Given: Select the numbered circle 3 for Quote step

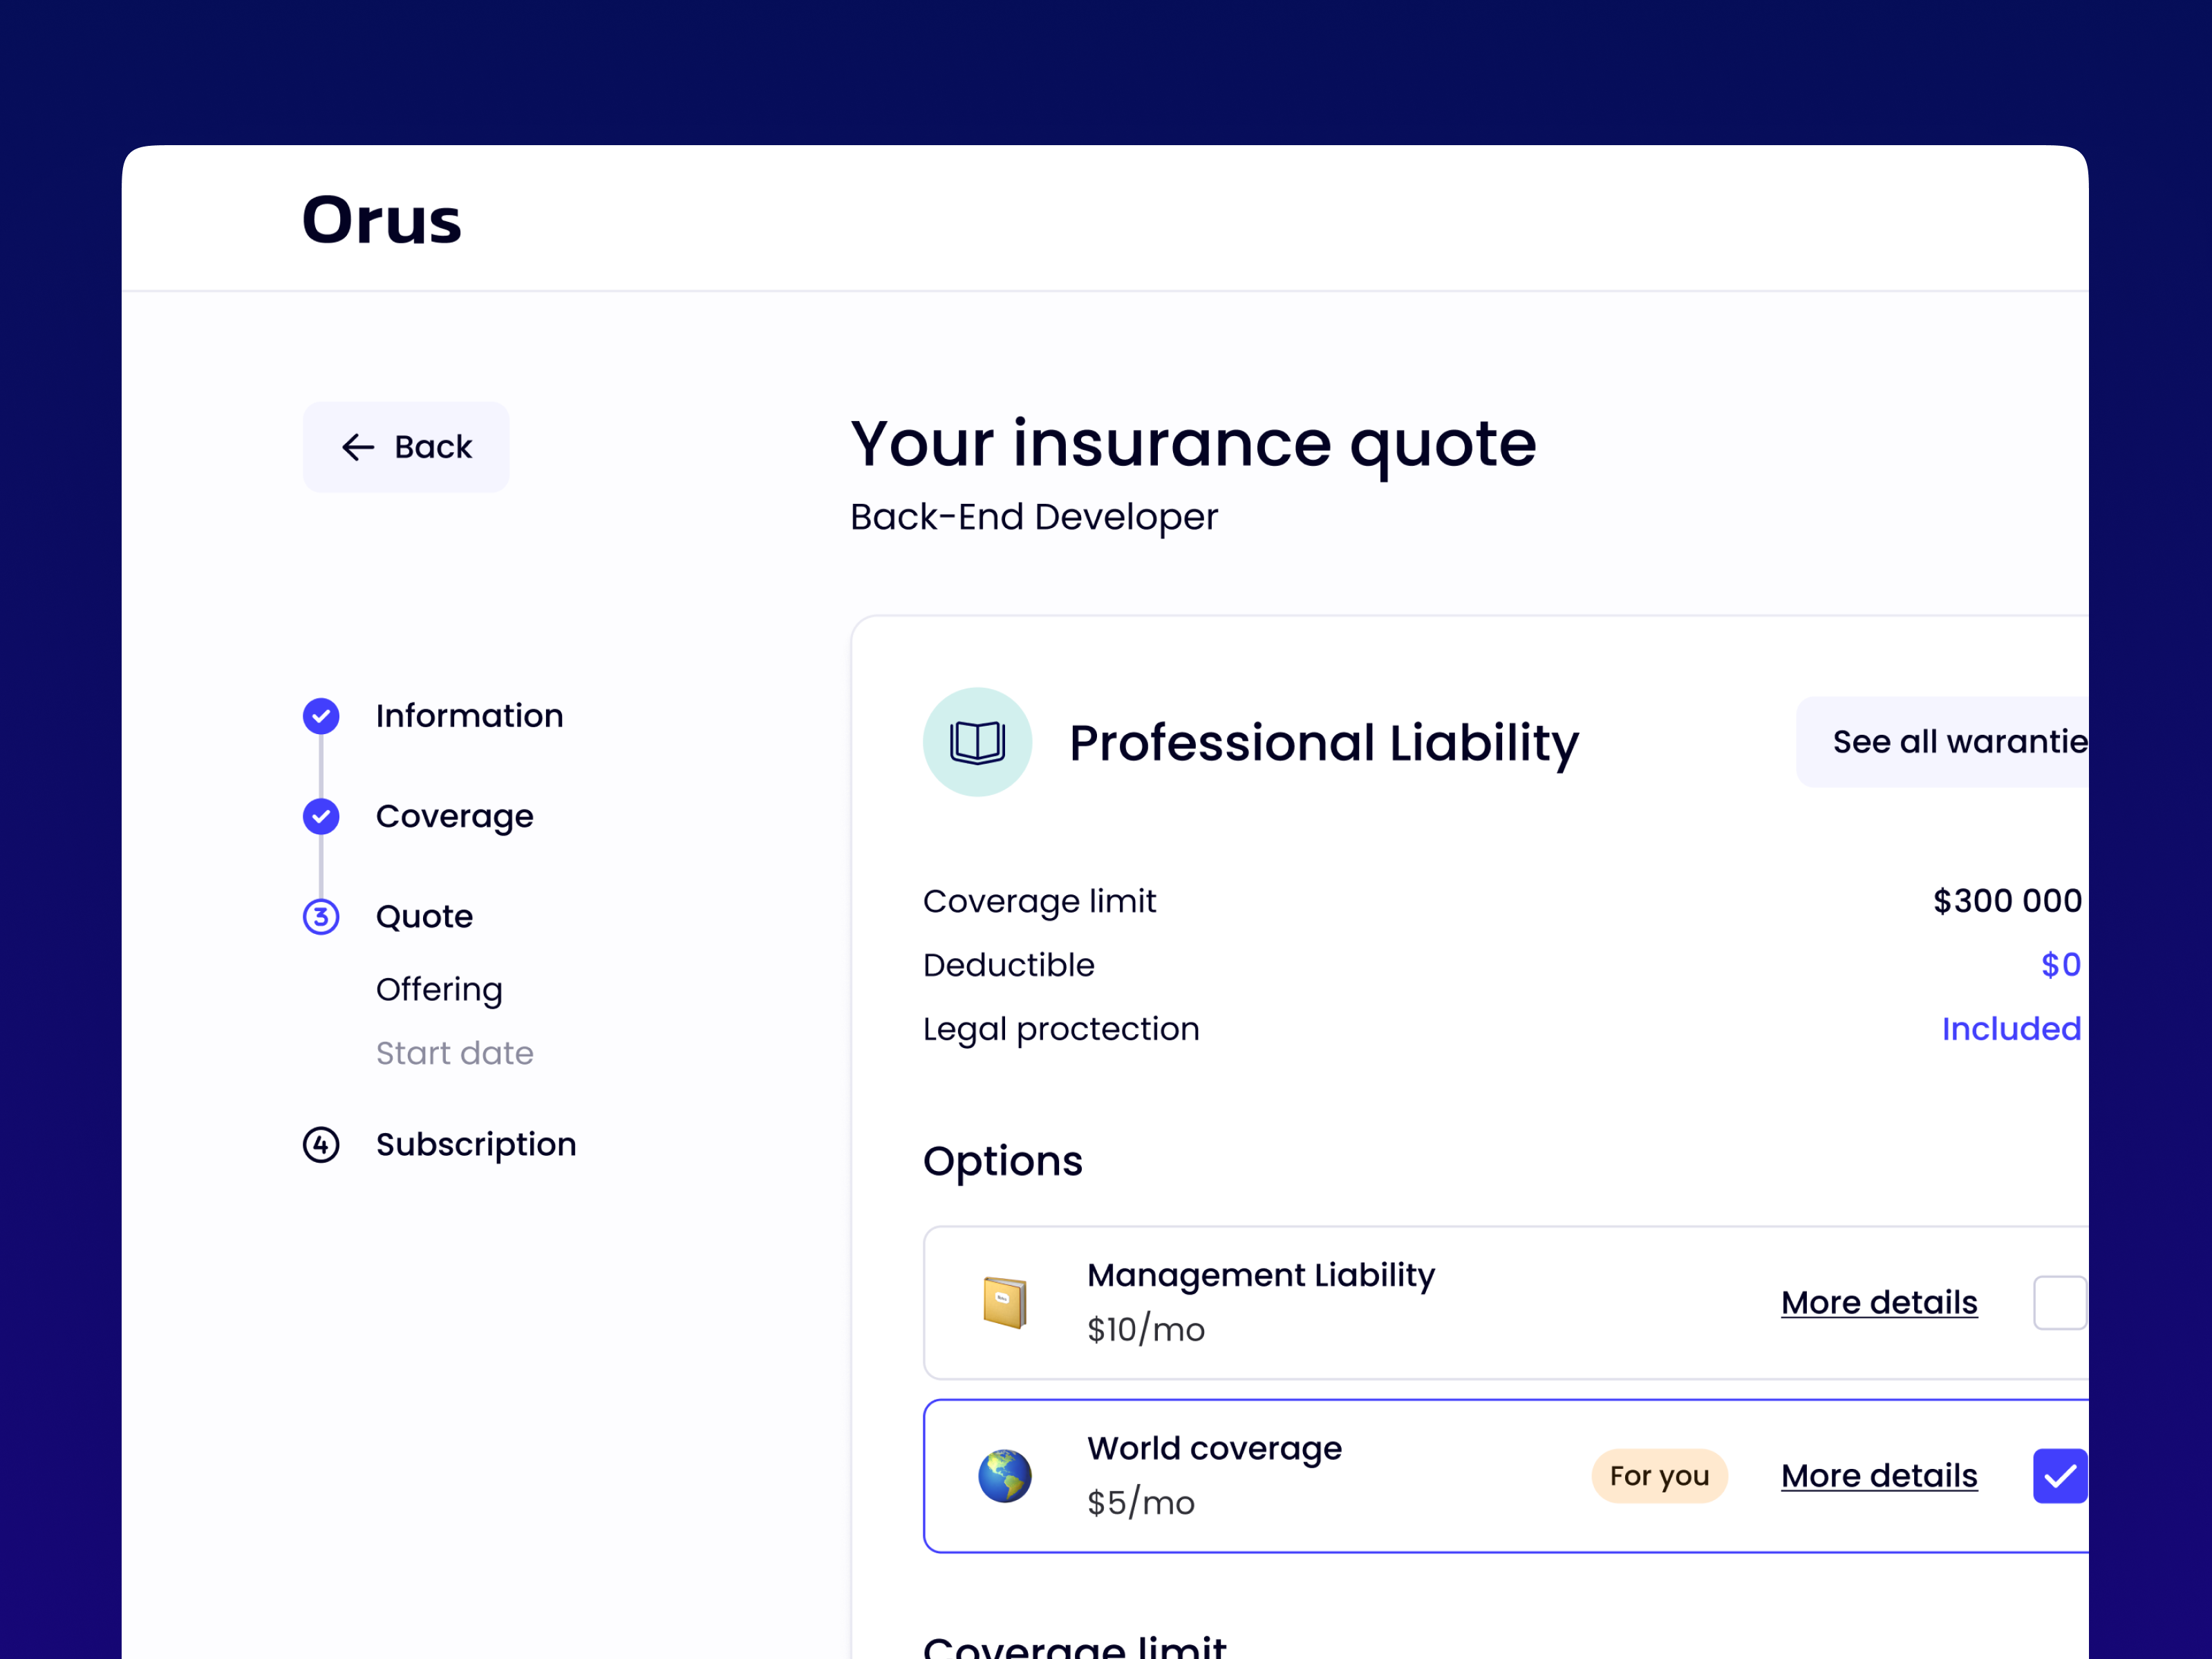Looking at the screenshot, I should click(x=320, y=917).
